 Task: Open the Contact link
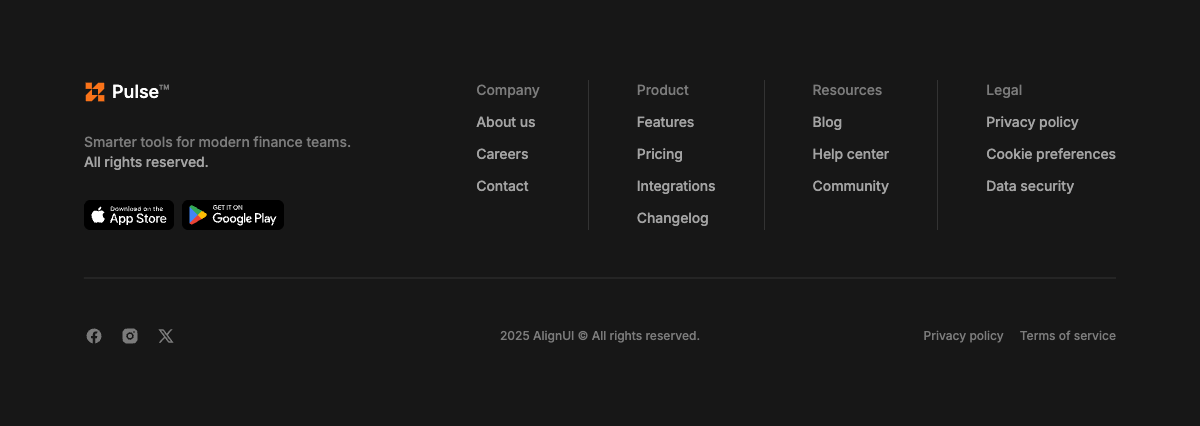(x=502, y=186)
